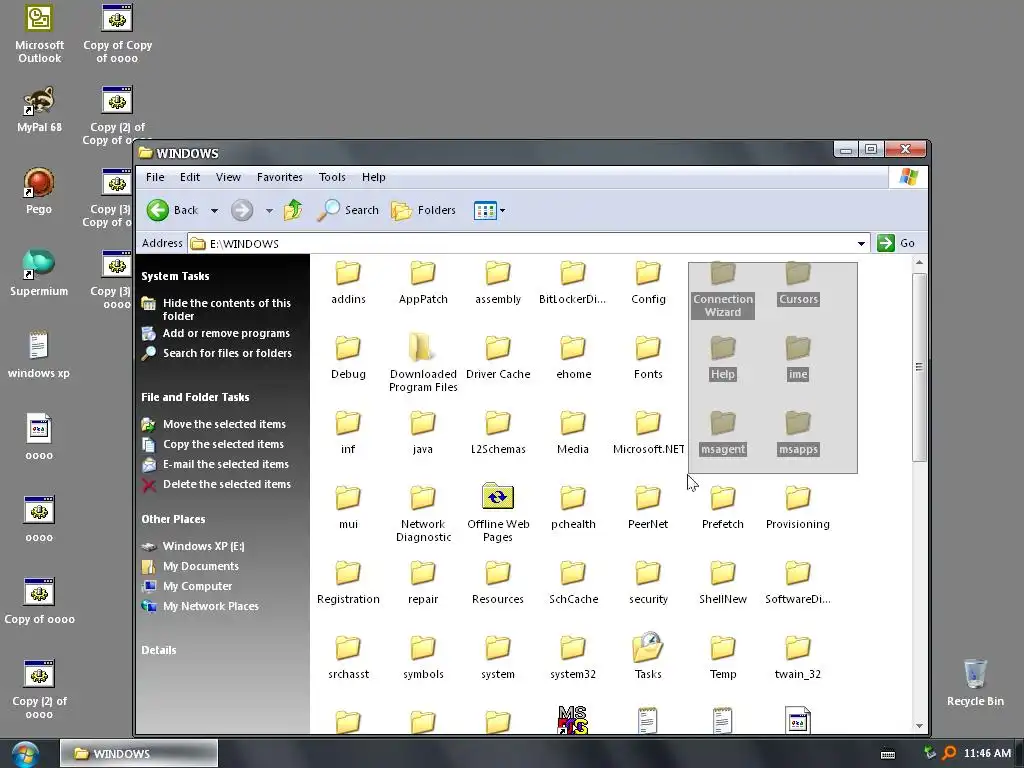Select the system32 folder
Viewport: 1024px width, 768px height.
573,658
